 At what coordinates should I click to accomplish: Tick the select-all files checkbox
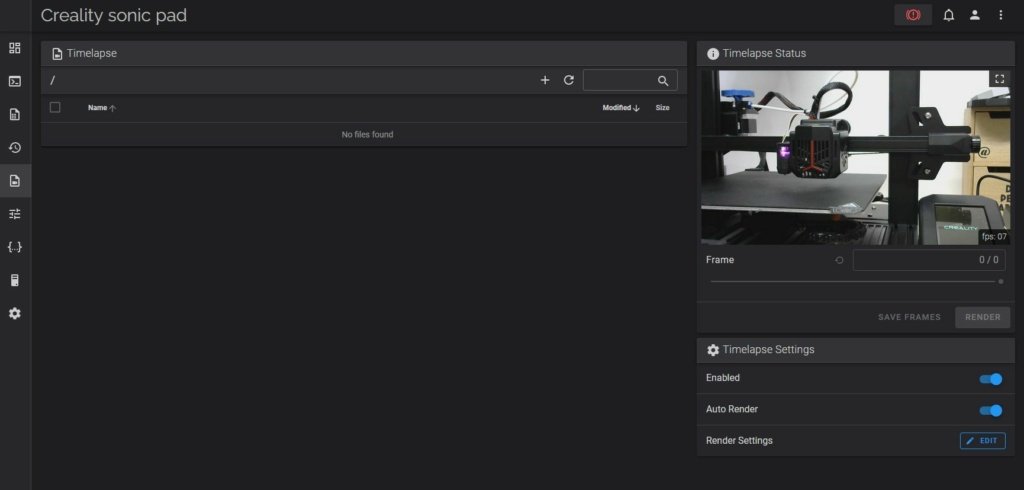55,107
